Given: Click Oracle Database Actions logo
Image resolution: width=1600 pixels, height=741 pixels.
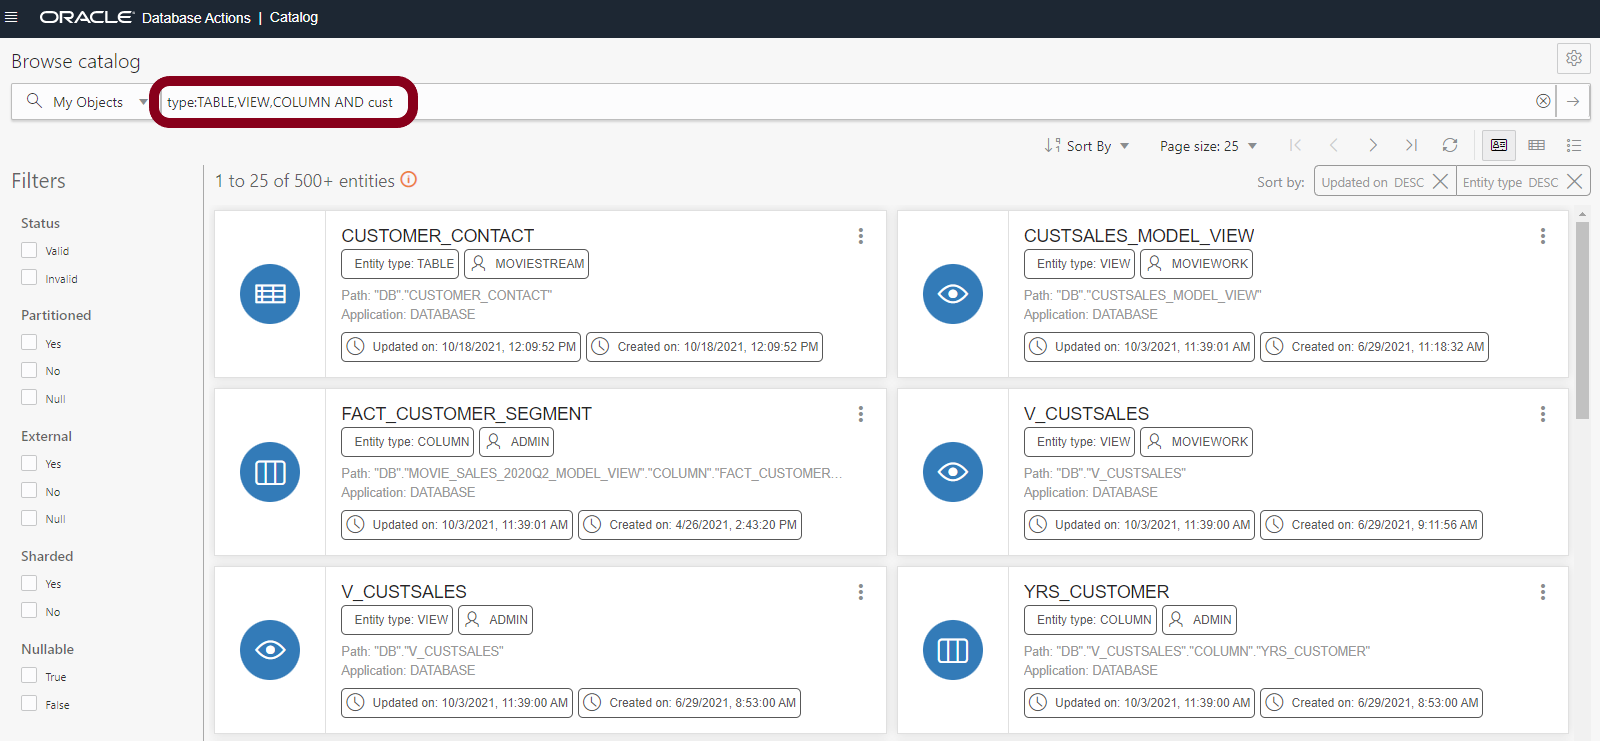Looking at the screenshot, I should pyautogui.click(x=145, y=17).
